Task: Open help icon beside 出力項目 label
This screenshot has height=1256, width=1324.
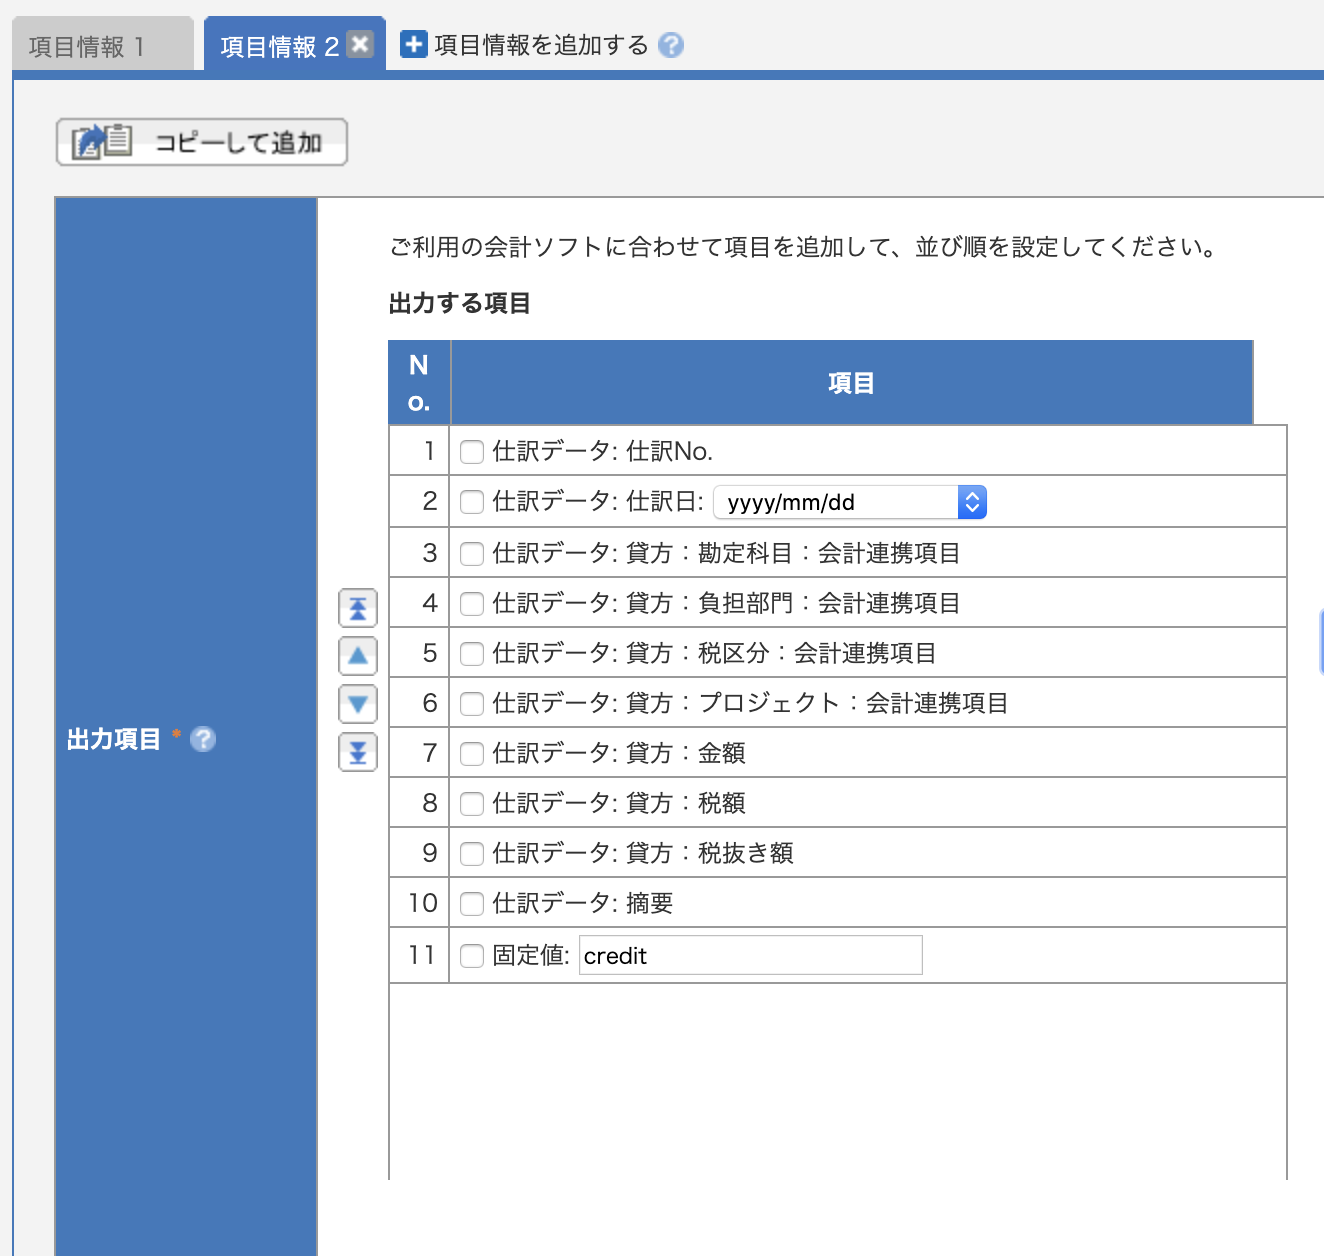Action: (203, 739)
